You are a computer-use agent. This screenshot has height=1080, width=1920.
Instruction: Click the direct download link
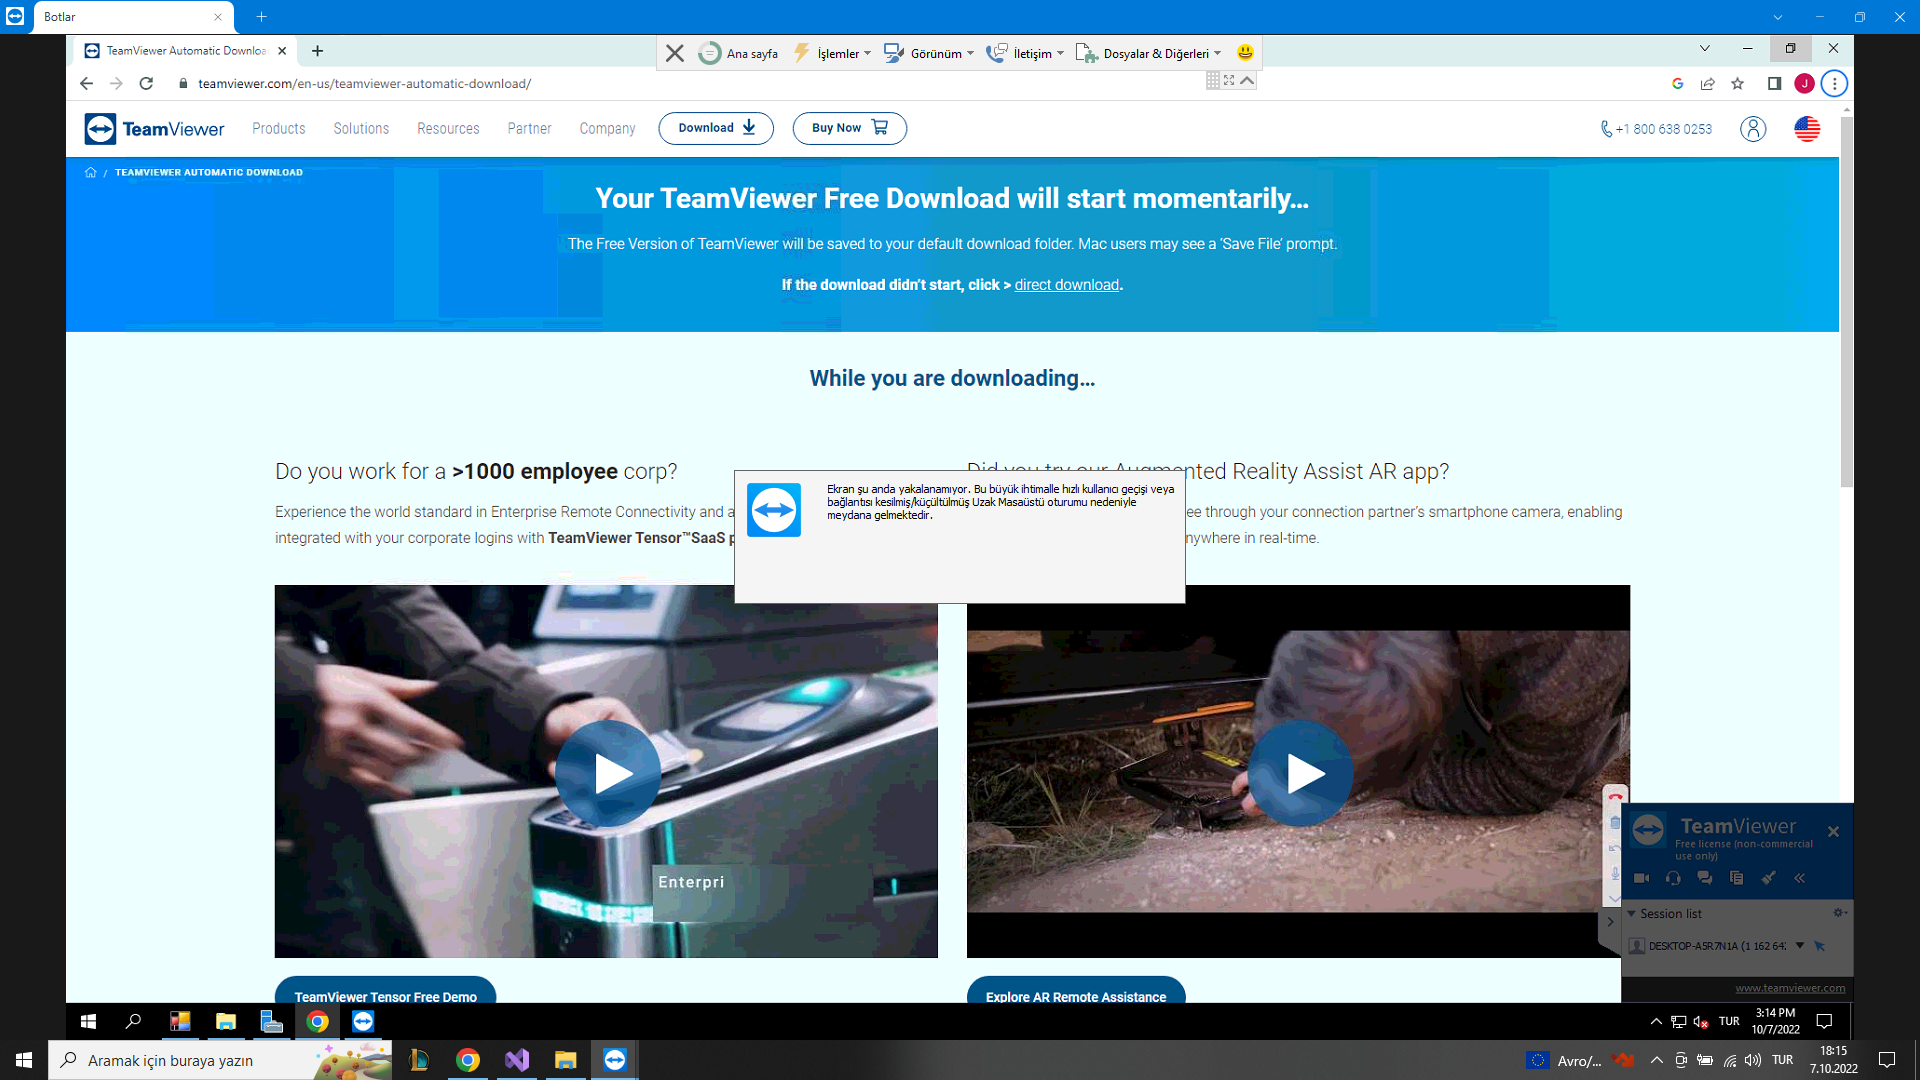click(x=1067, y=285)
